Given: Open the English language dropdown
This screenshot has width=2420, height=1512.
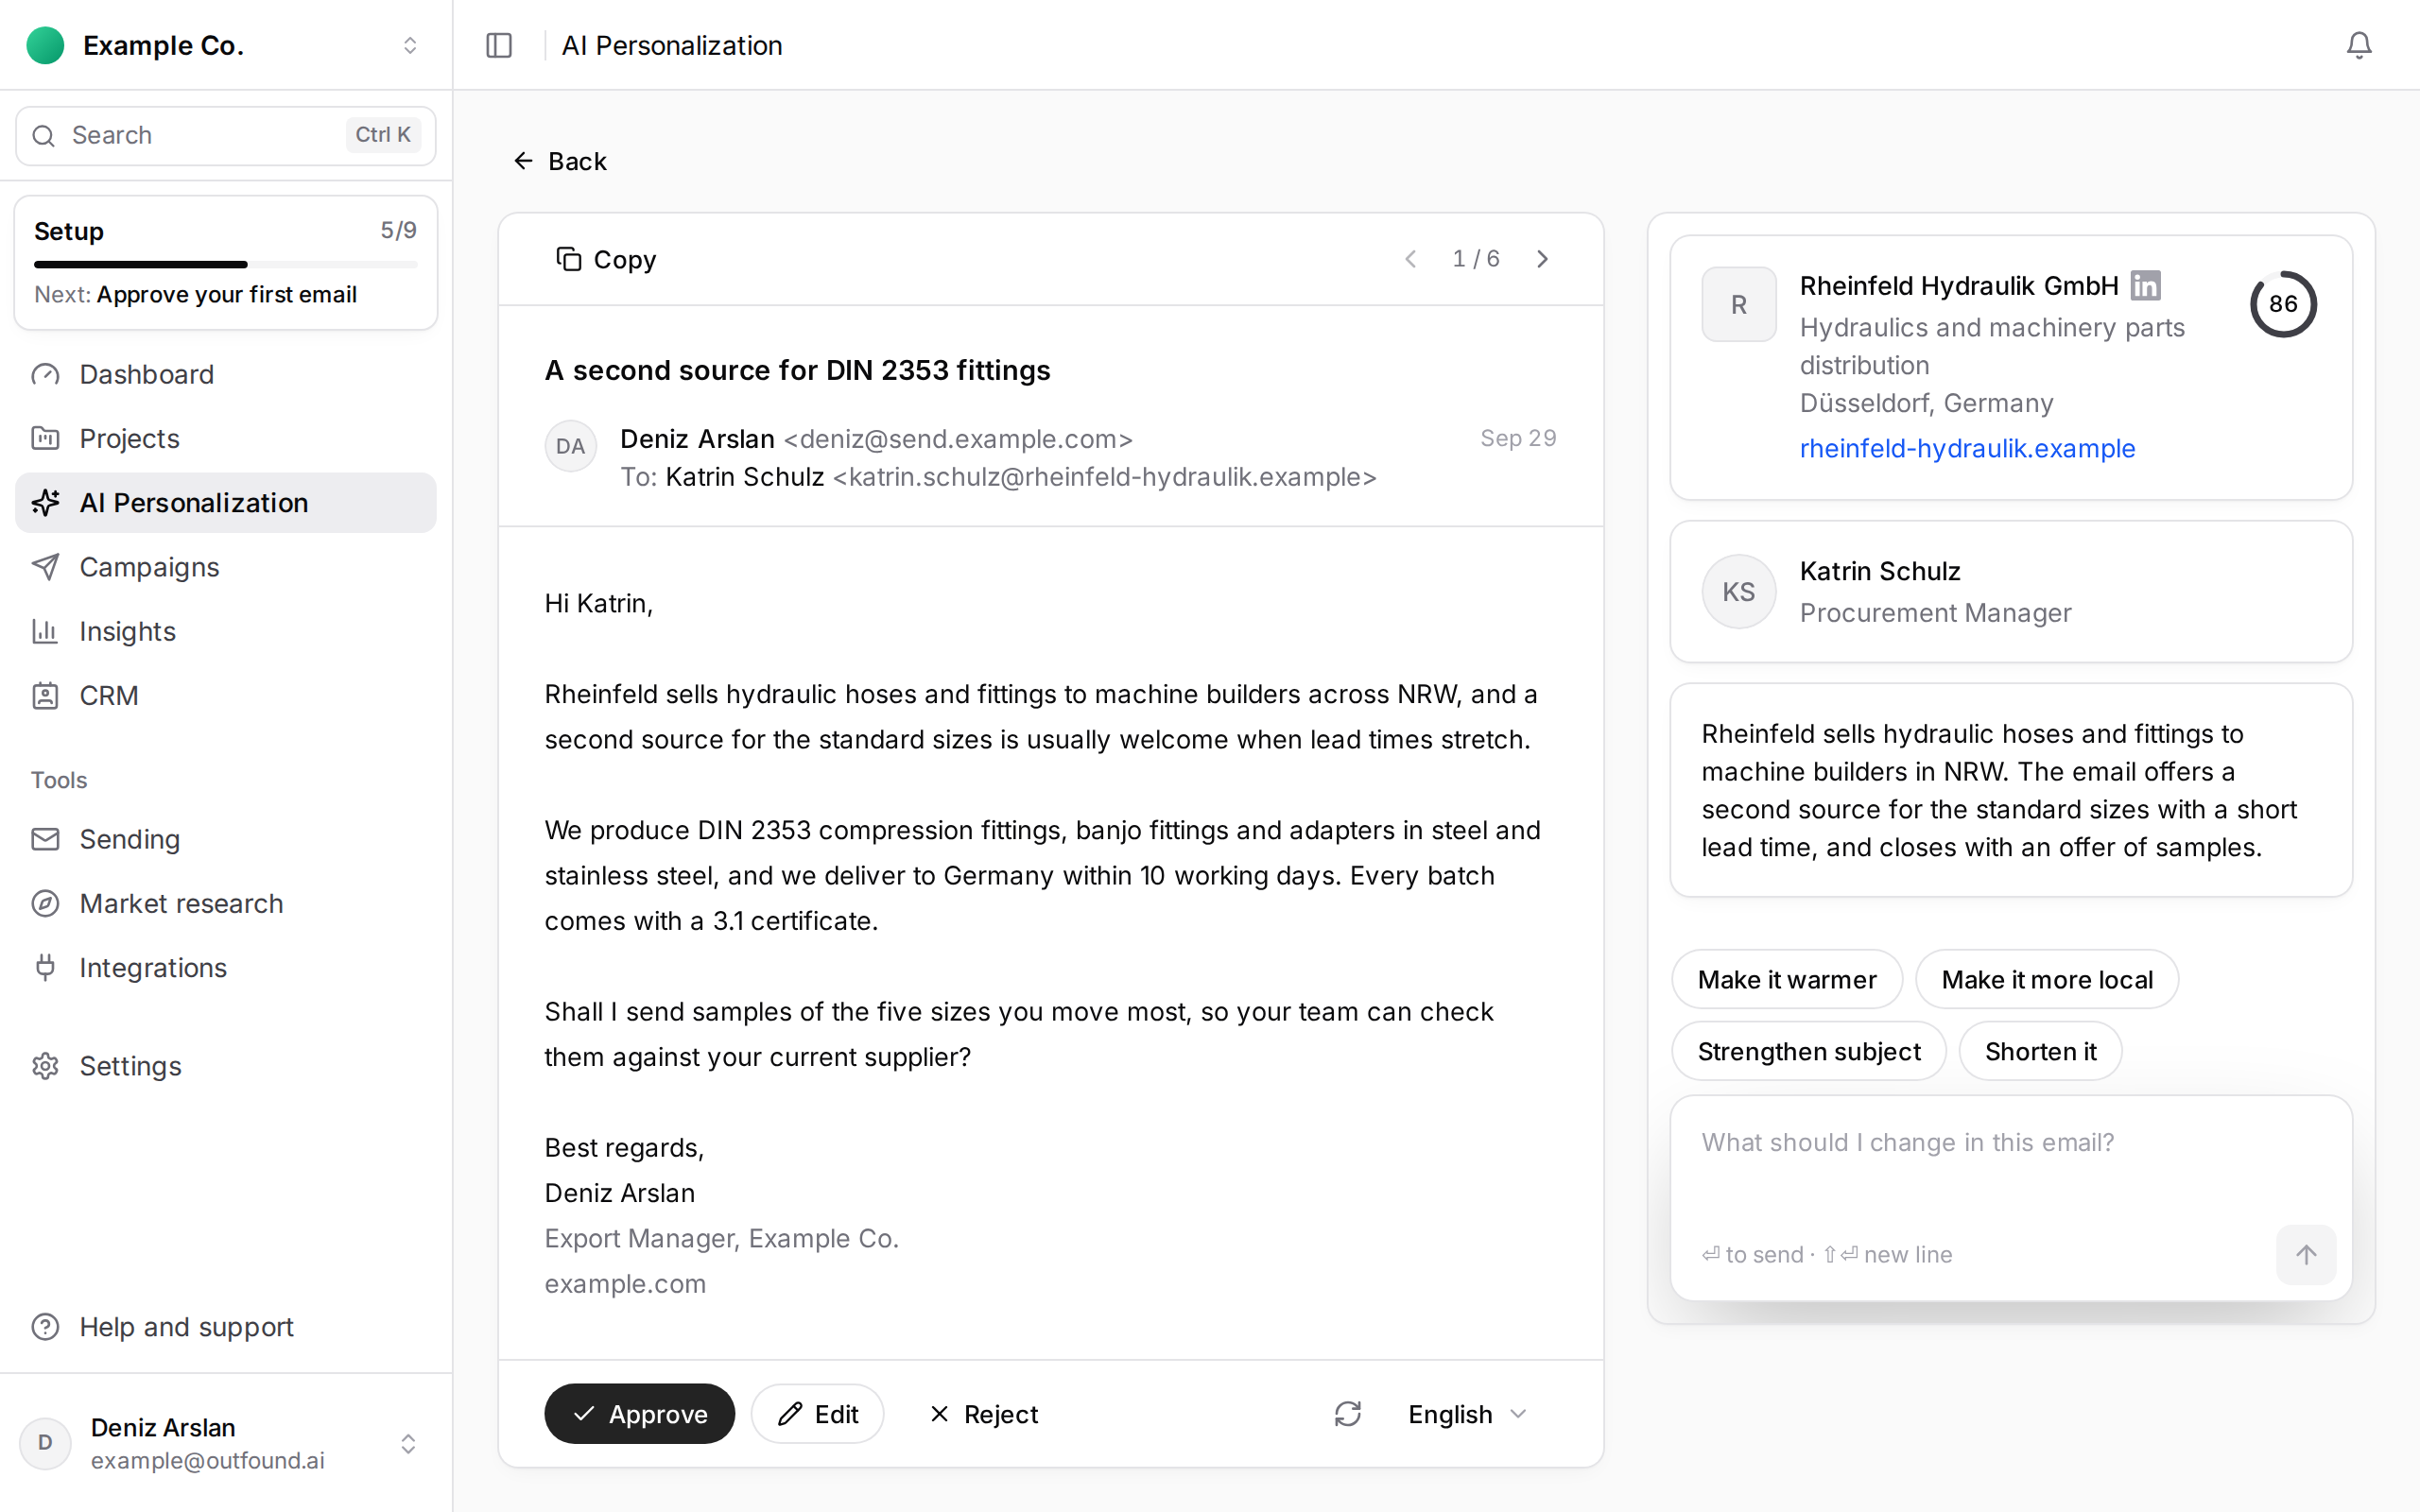Looking at the screenshot, I should pyautogui.click(x=1467, y=1414).
